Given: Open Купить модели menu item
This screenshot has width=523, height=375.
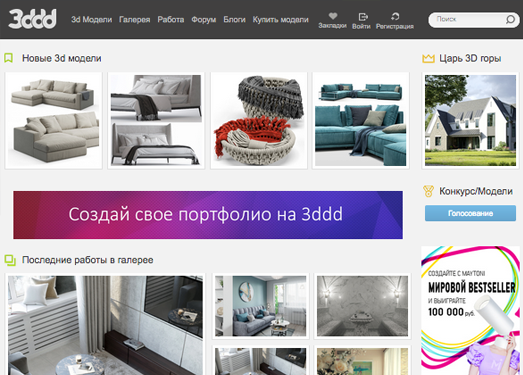Looking at the screenshot, I should pos(280,20).
